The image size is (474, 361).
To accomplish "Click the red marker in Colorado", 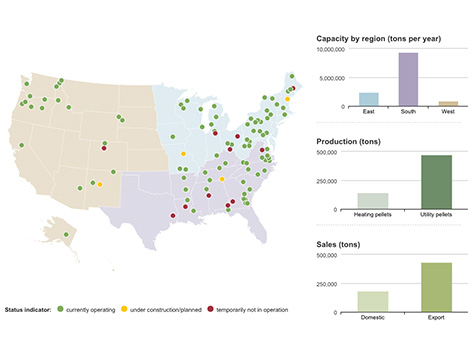I will point(104,148).
